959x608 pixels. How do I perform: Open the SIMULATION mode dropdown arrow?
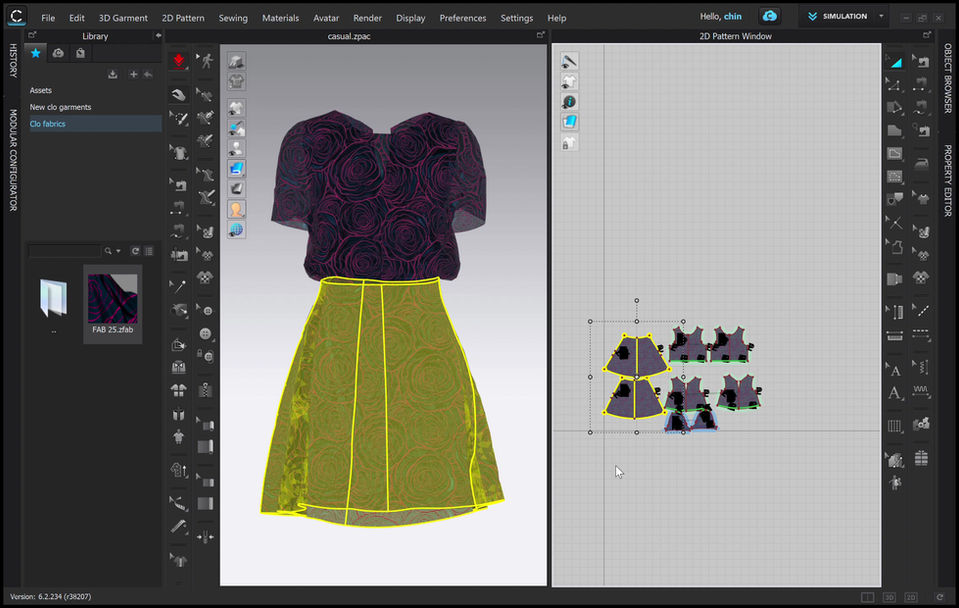[x=881, y=17]
